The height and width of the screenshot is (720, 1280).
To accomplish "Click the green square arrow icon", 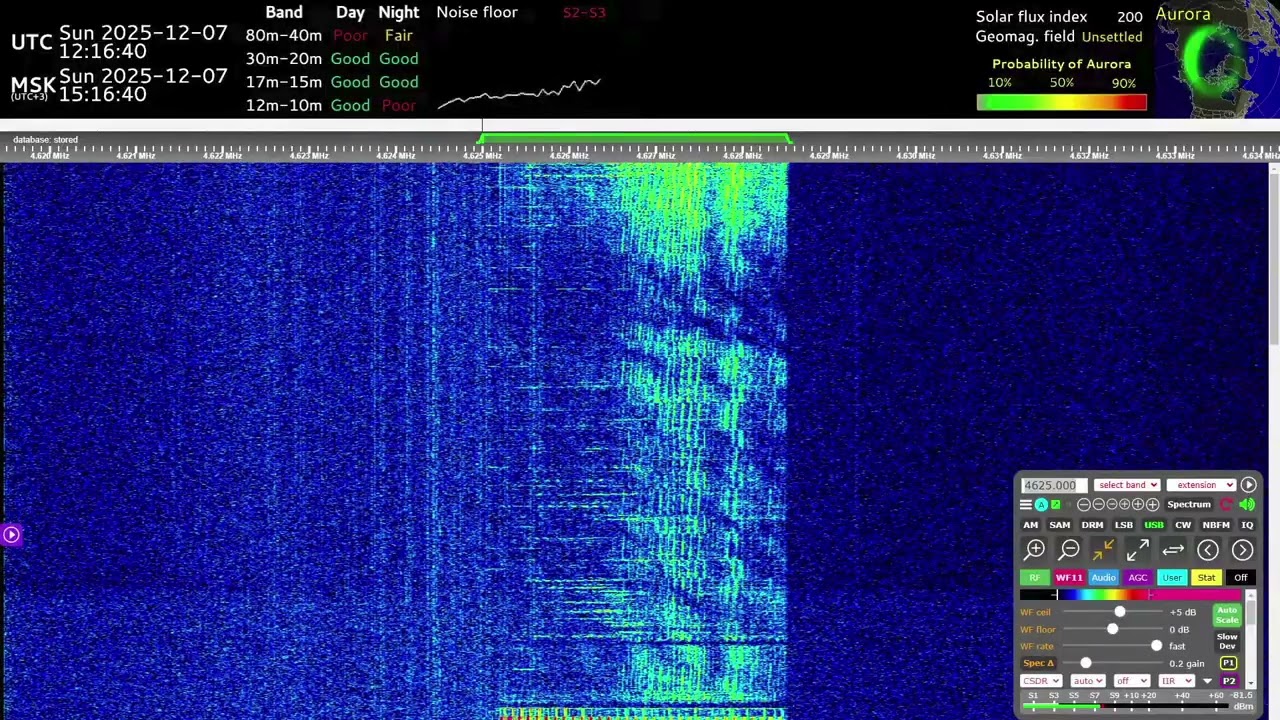I will [x=1056, y=505].
